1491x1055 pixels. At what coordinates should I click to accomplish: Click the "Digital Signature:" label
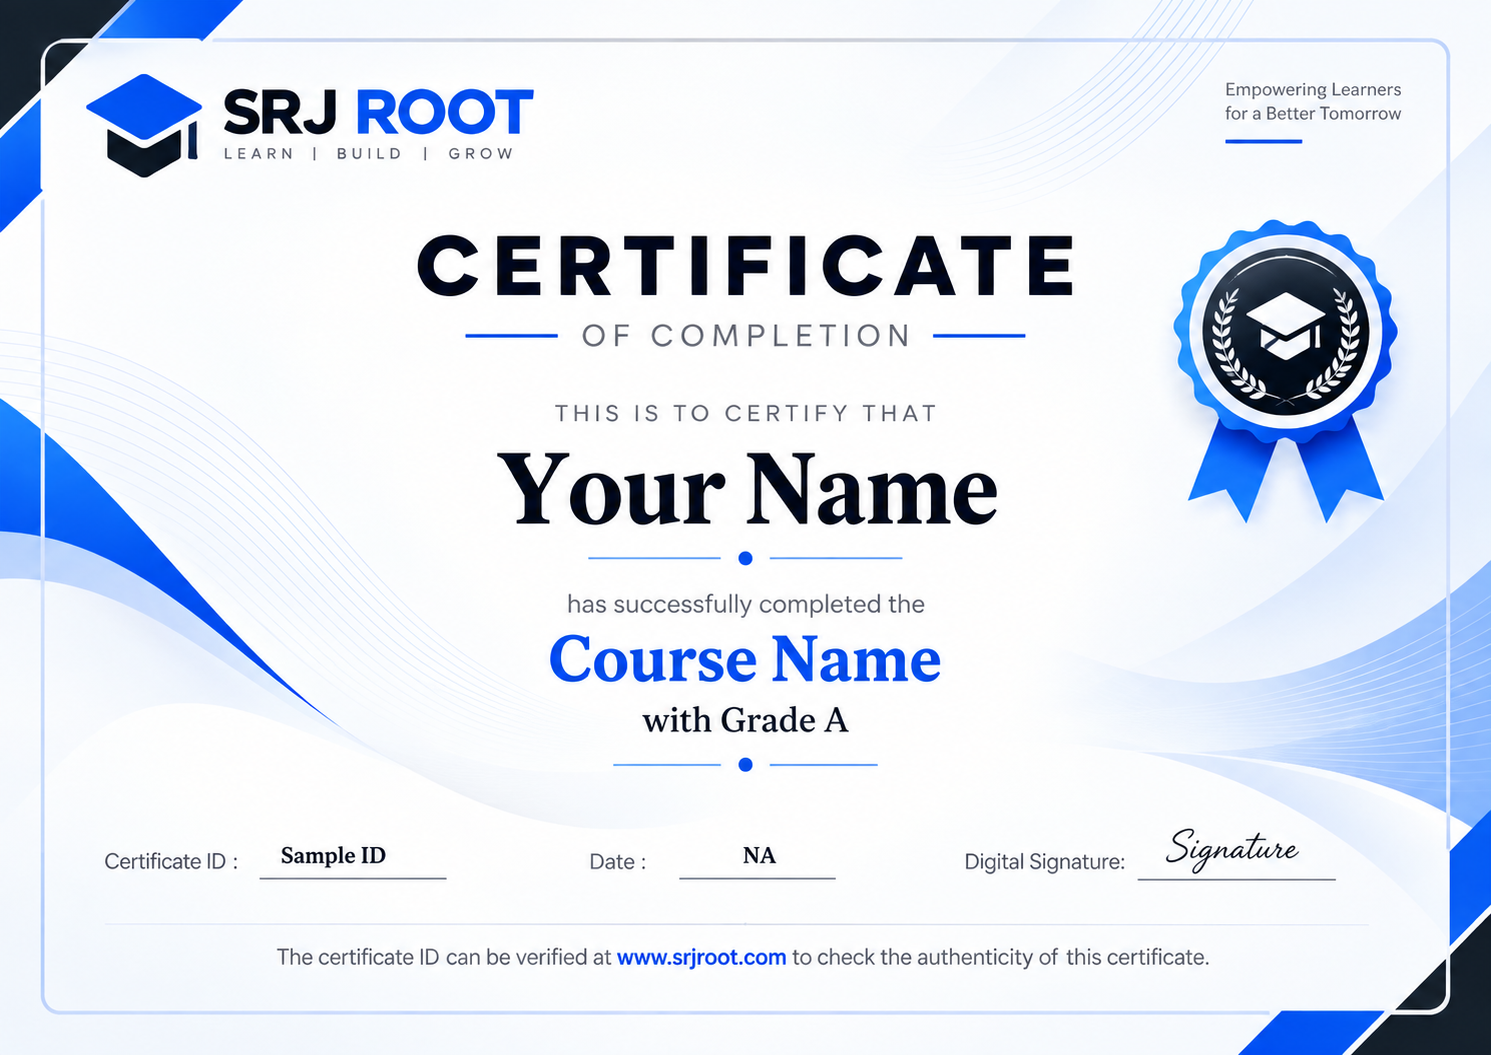(x=1045, y=862)
